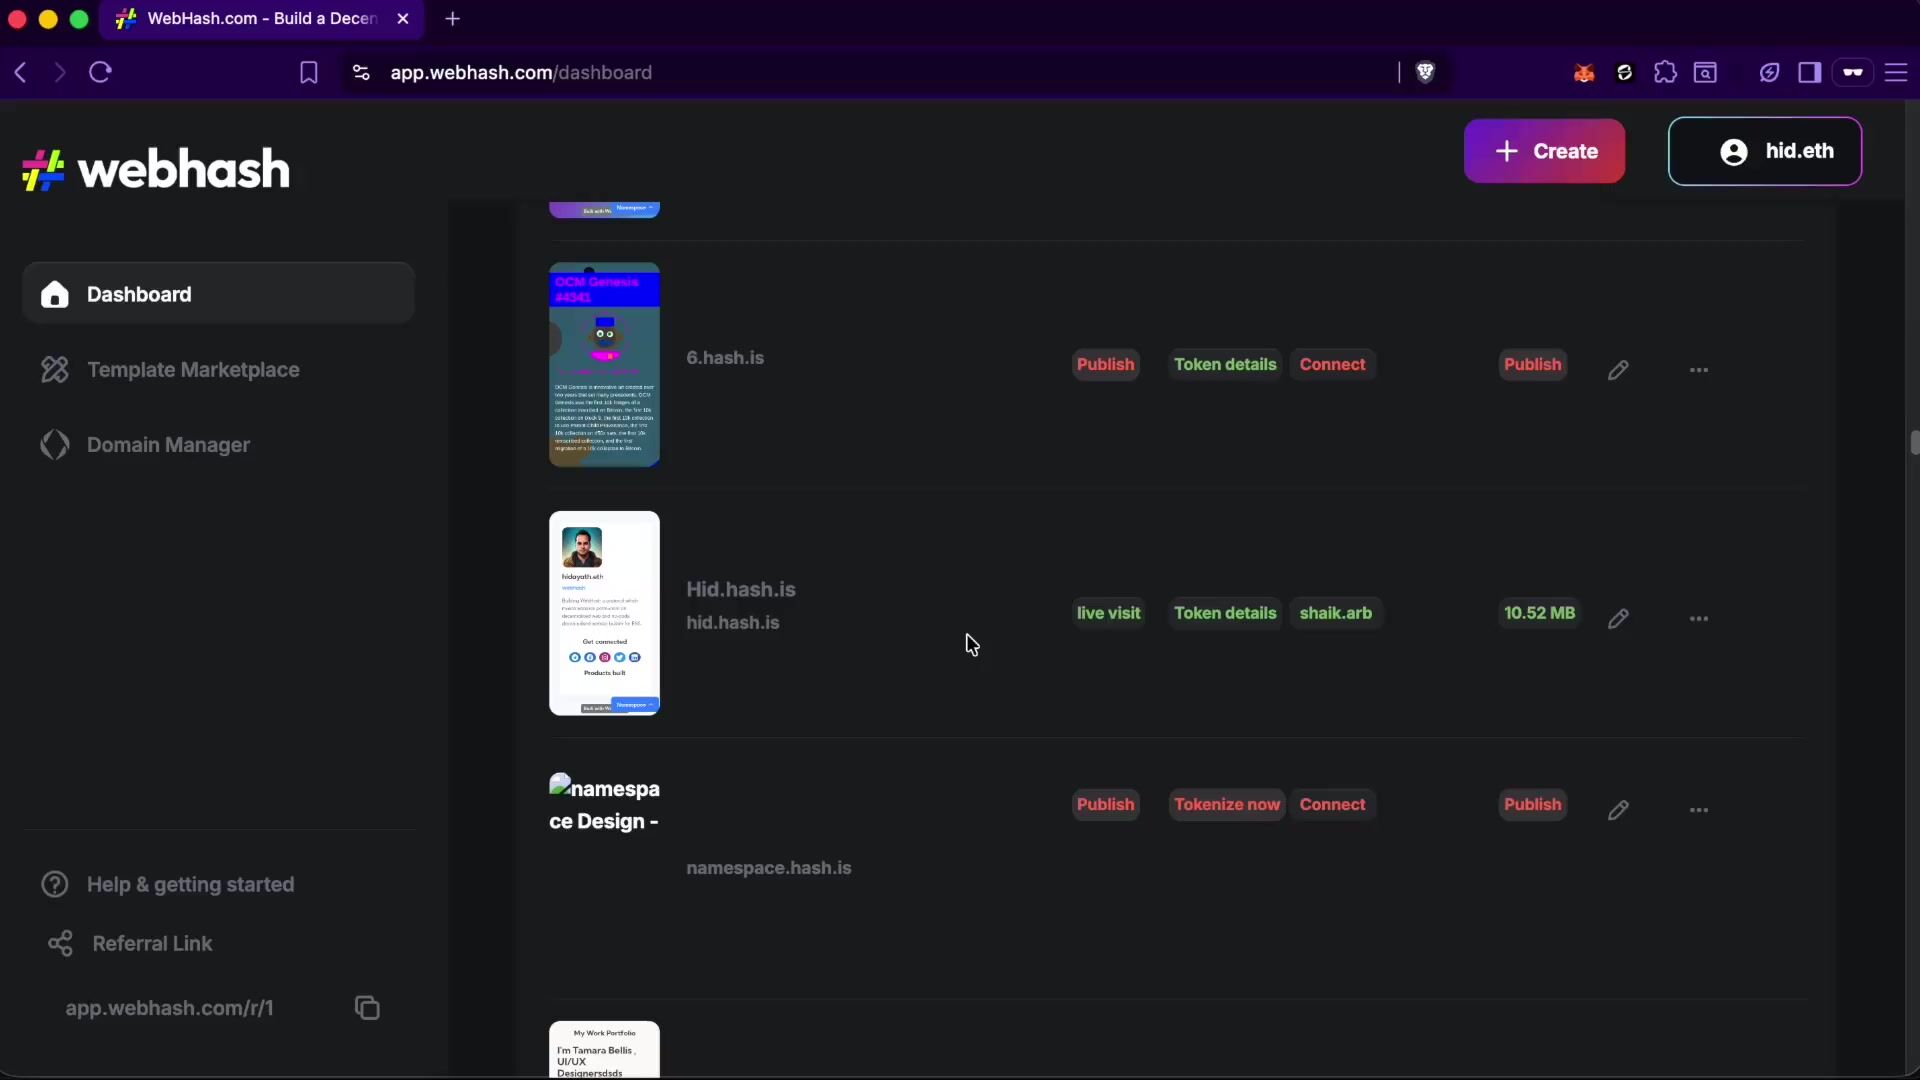The height and width of the screenshot is (1080, 1920).
Task: Edit namespace.hash.is using its pencil icon
Action: [1619, 810]
